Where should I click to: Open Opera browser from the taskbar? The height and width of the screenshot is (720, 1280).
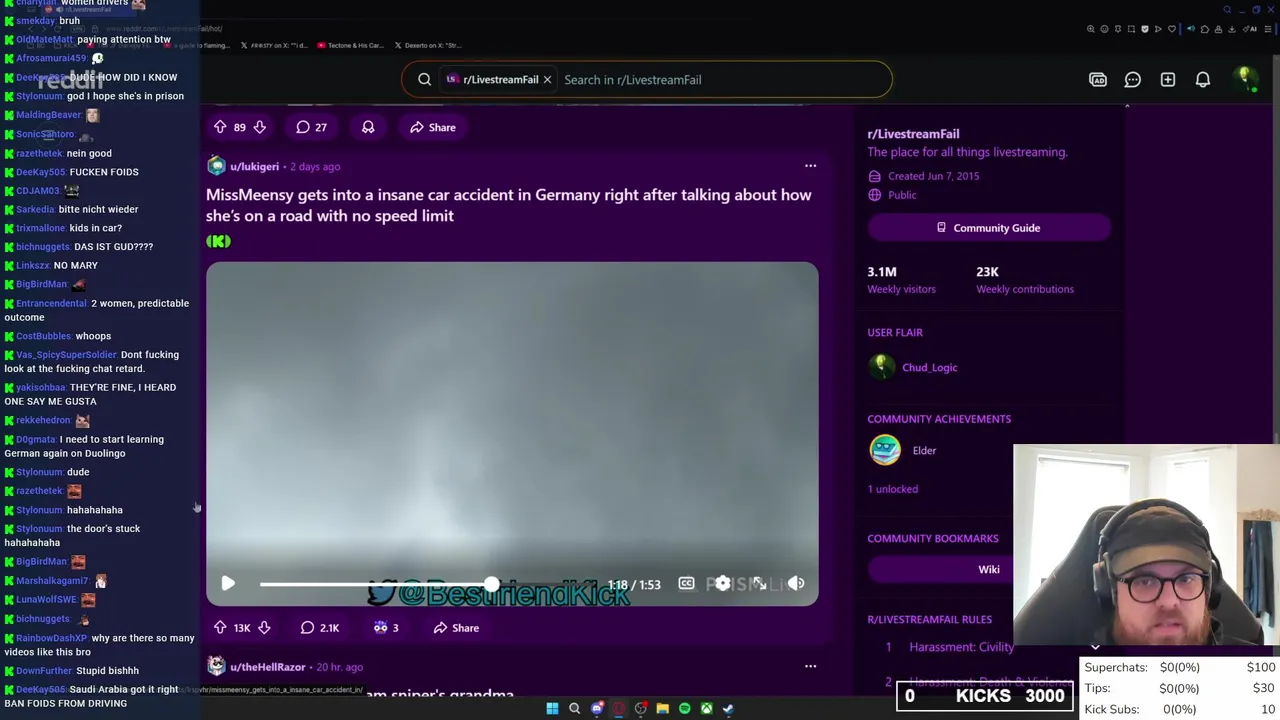[x=618, y=708]
